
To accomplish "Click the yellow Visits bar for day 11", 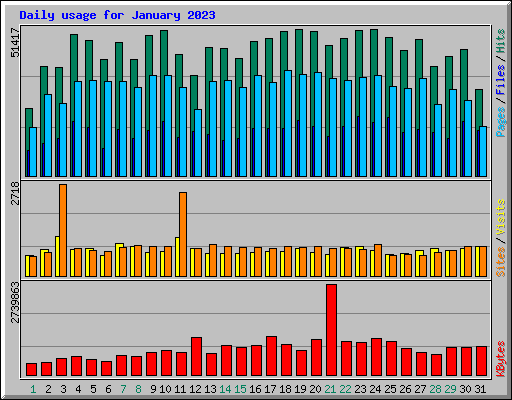I will (177, 257).
